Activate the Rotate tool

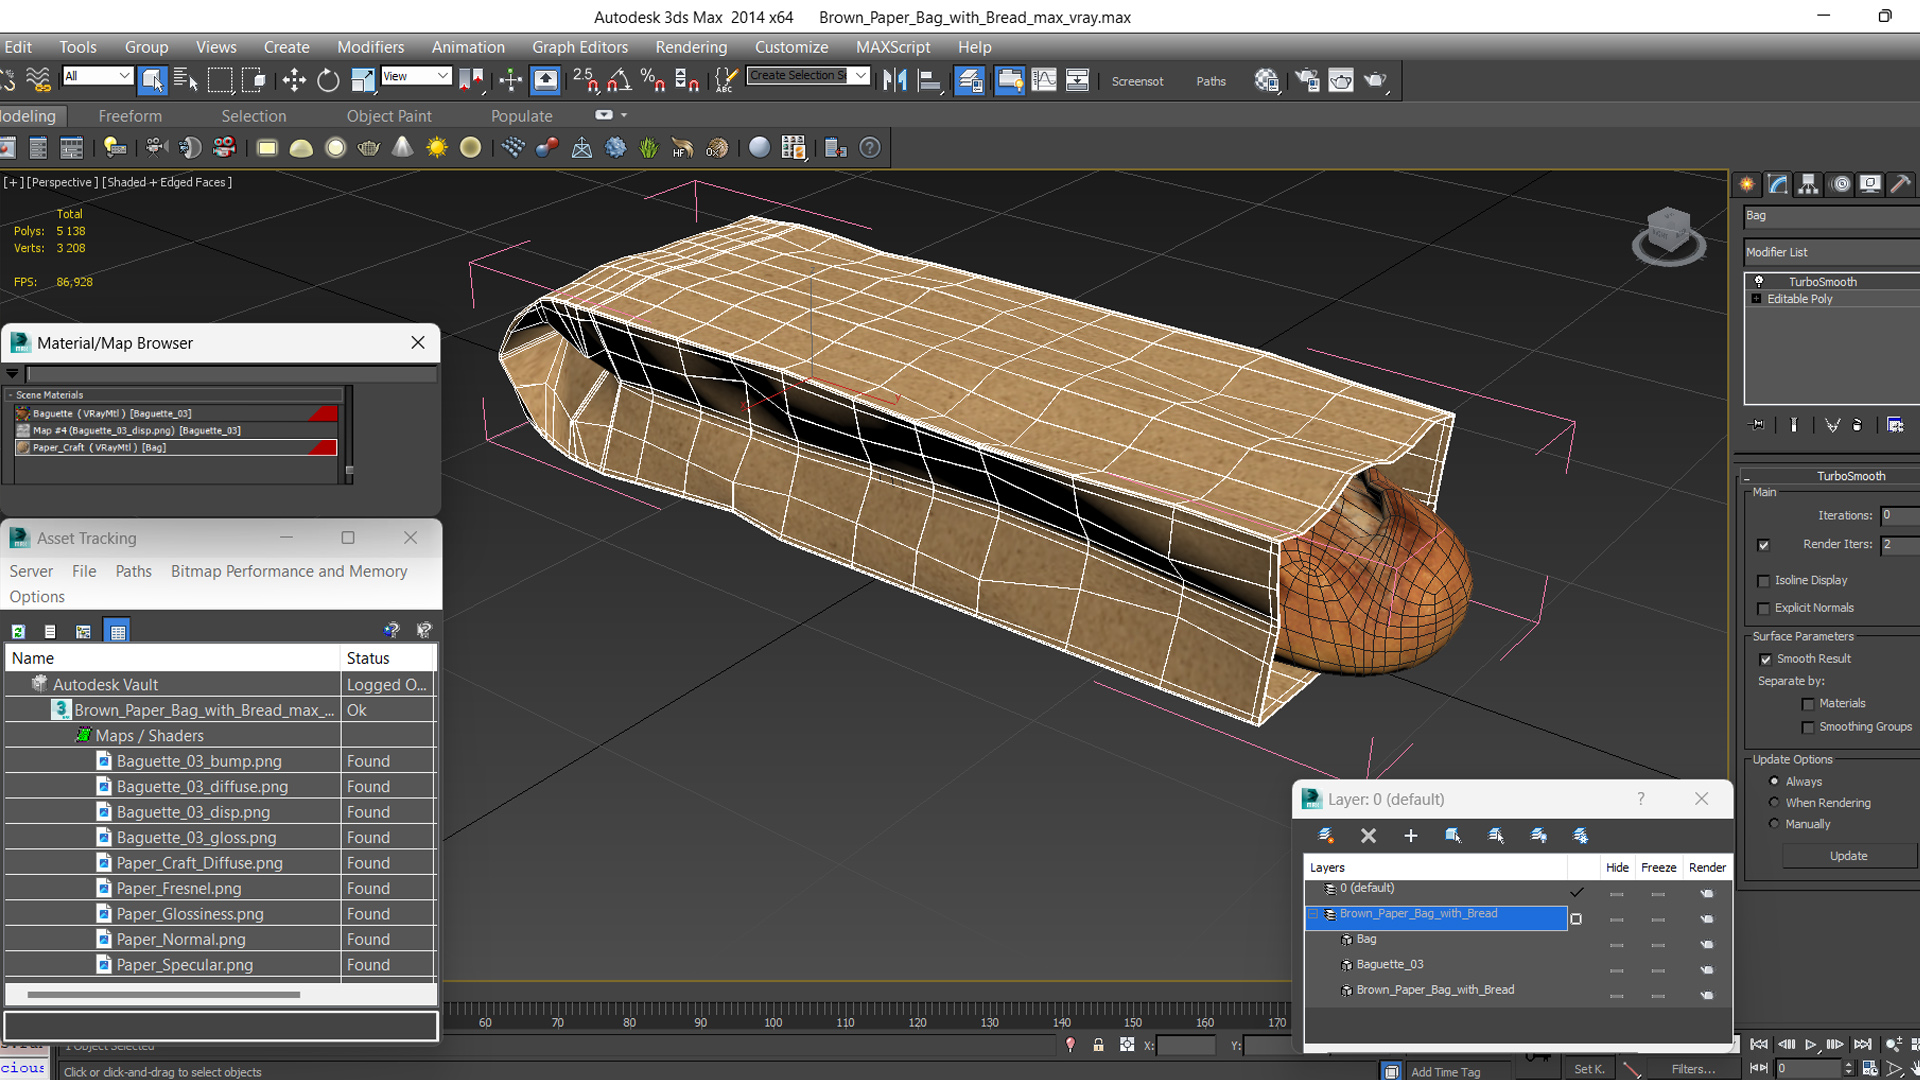click(x=328, y=81)
